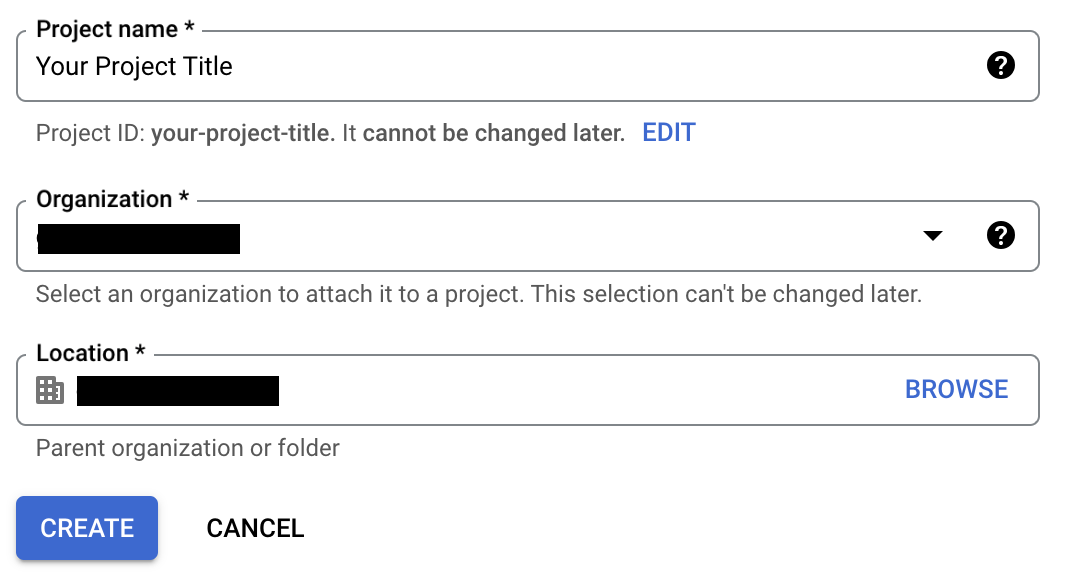Select the redacted organization value in dropdown

pos(139,239)
